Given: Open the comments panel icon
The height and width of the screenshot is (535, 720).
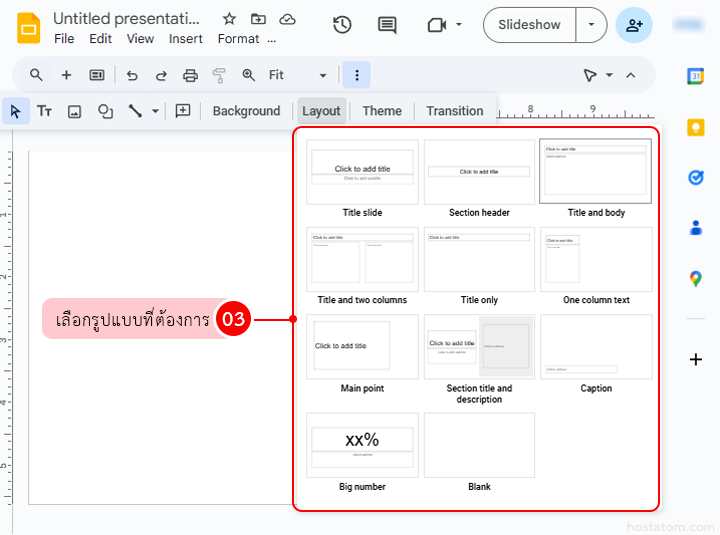Looking at the screenshot, I should tap(387, 25).
